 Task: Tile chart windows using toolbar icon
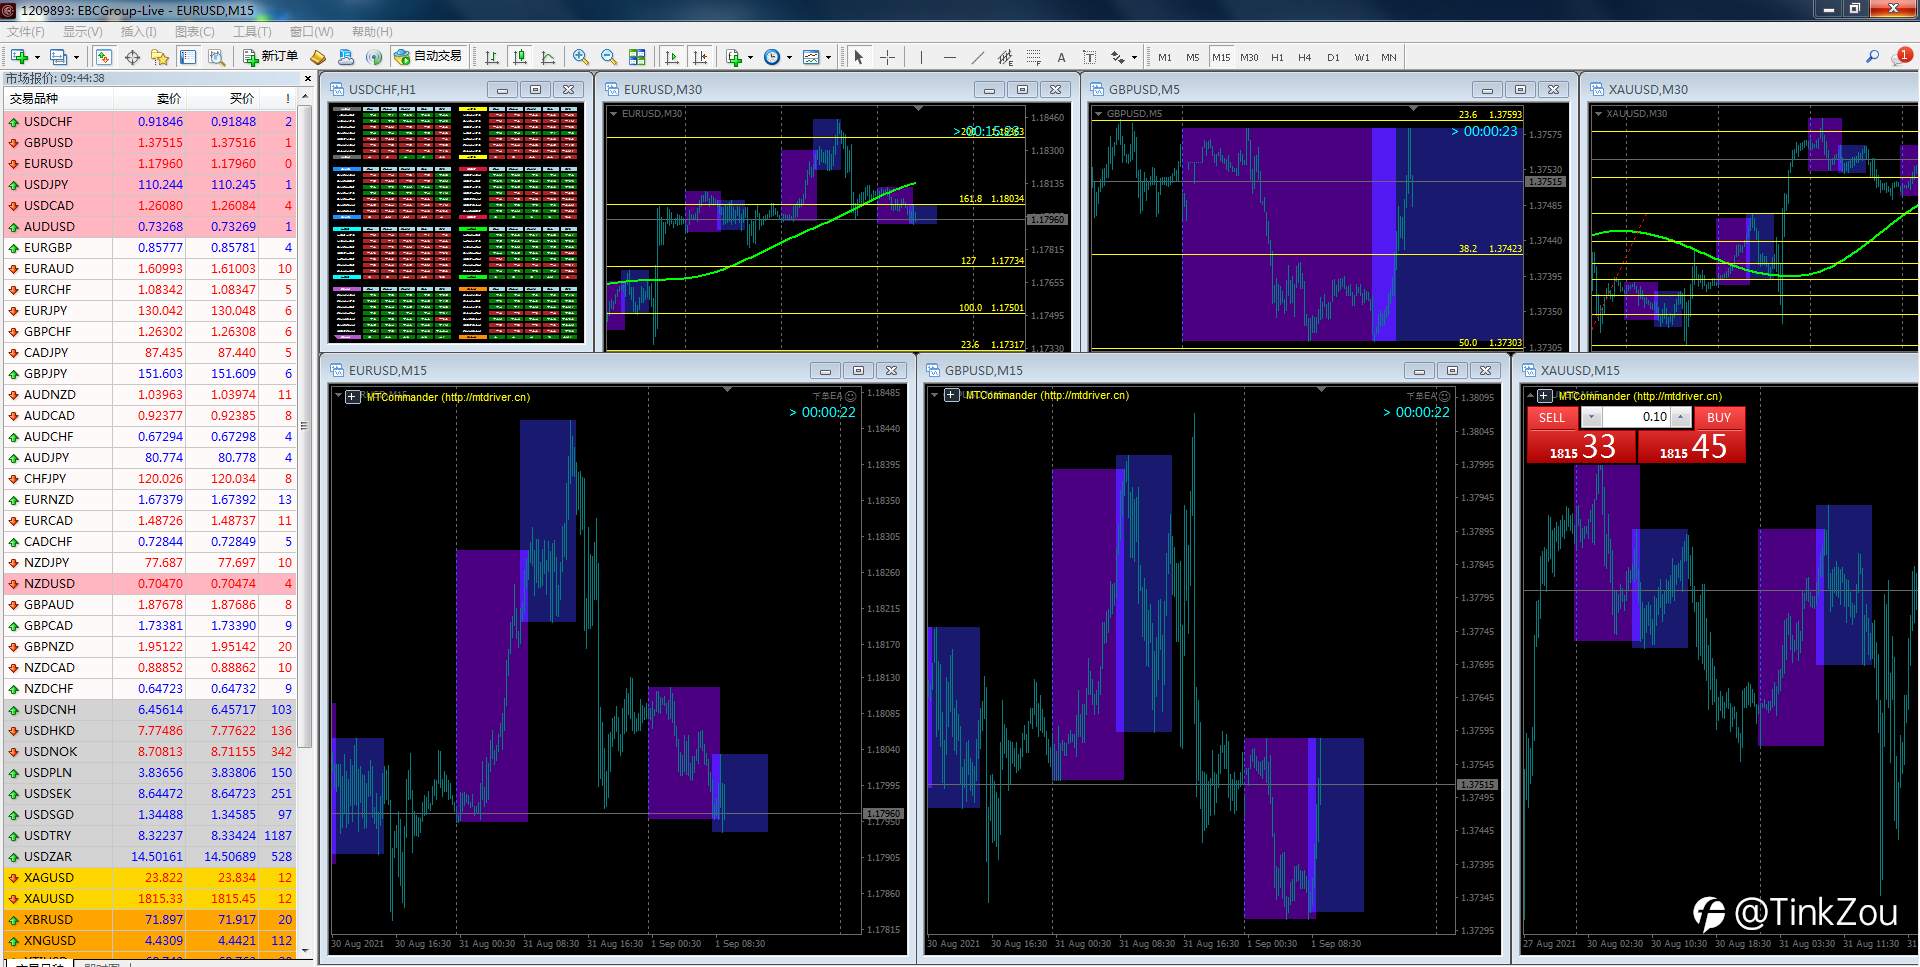tap(637, 57)
